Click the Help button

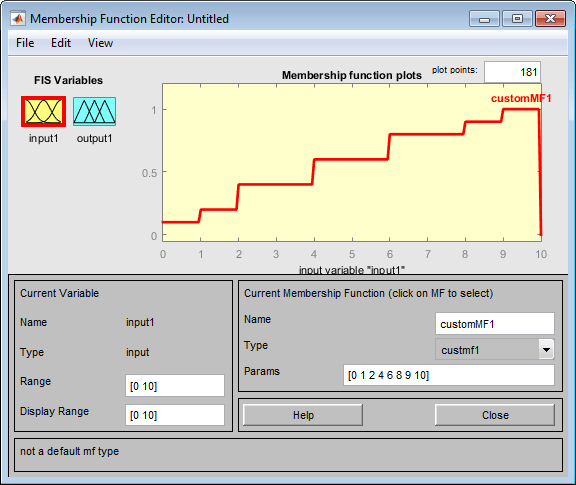(x=303, y=415)
